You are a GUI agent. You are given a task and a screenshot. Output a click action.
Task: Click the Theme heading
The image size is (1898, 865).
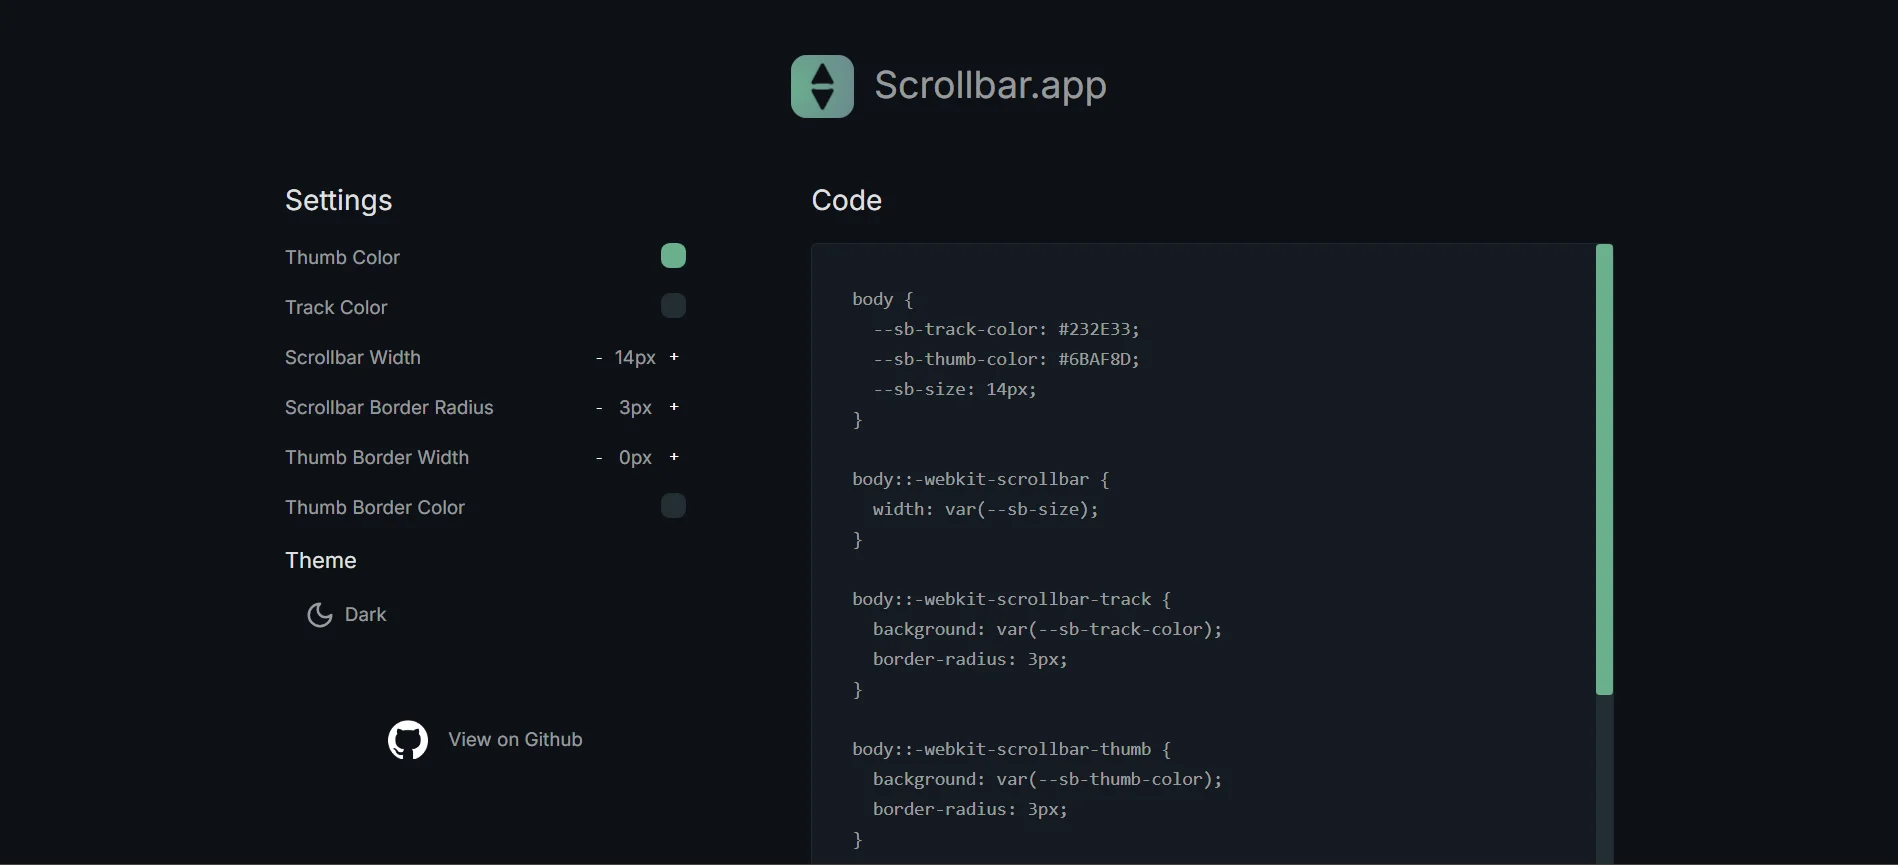[320, 560]
